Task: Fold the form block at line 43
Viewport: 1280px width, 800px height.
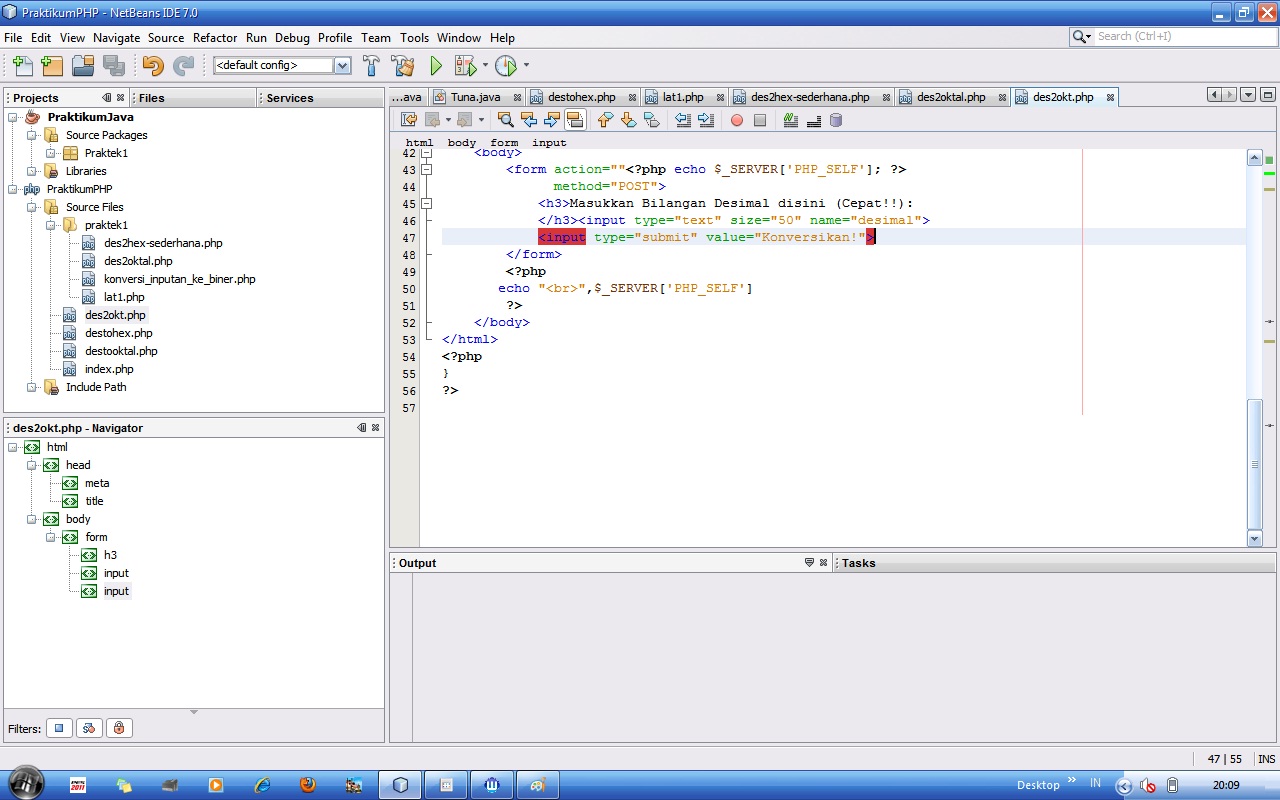Action: point(427,169)
